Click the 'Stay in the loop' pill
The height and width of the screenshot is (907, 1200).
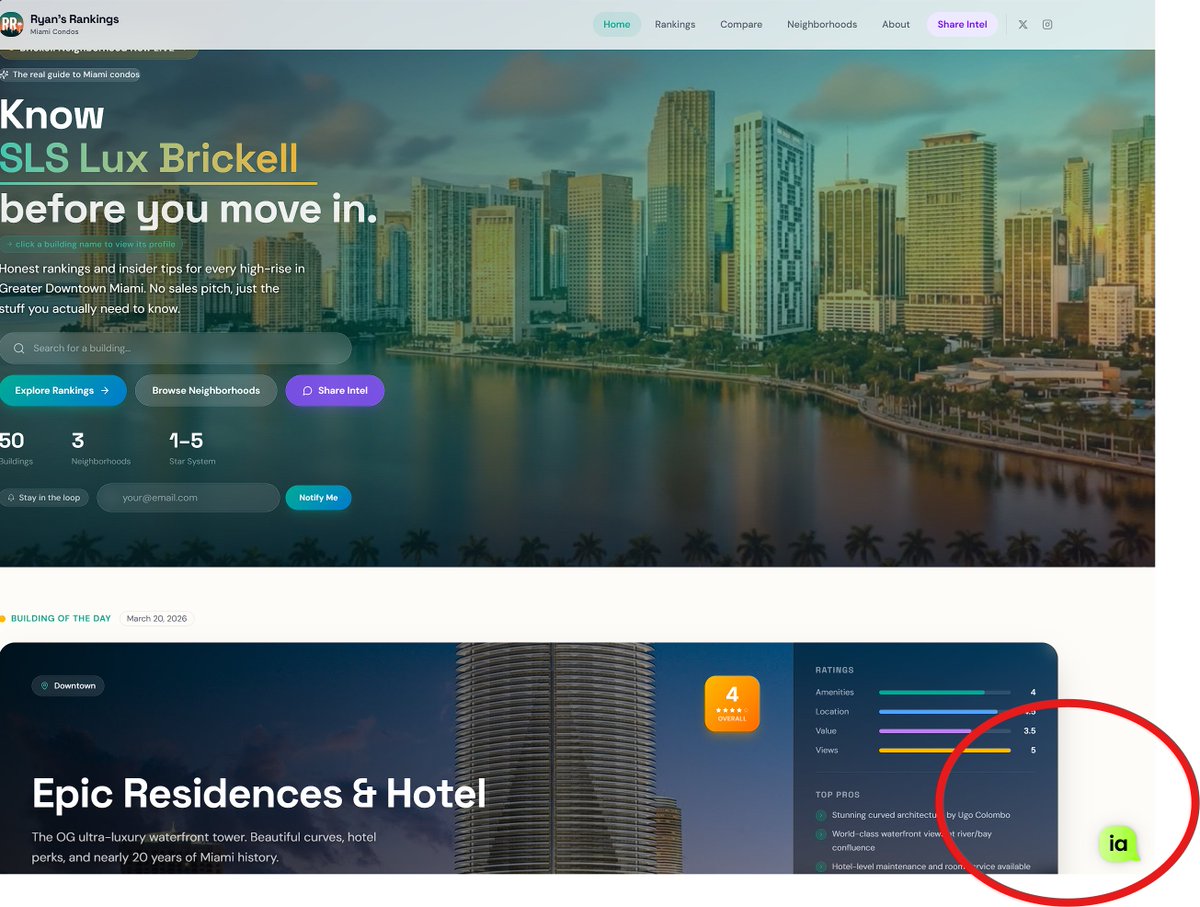tap(44, 497)
